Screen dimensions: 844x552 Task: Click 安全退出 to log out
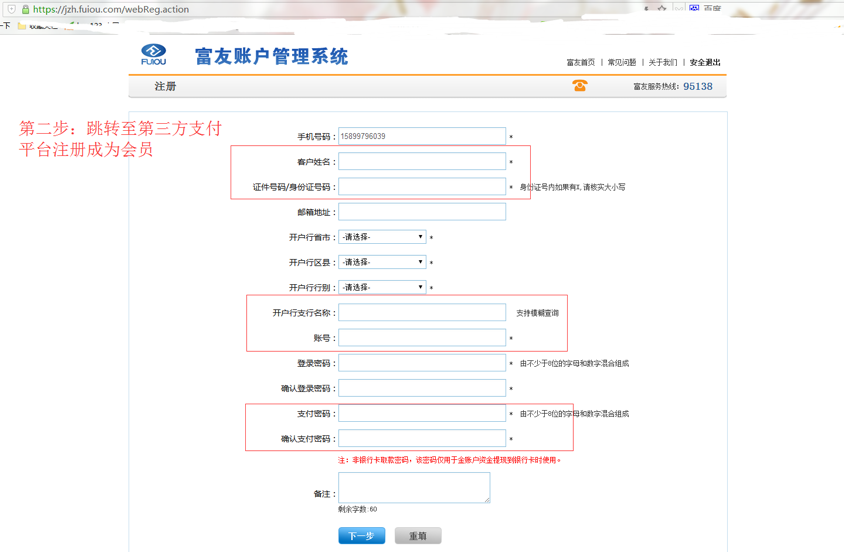(x=705, y=62)
